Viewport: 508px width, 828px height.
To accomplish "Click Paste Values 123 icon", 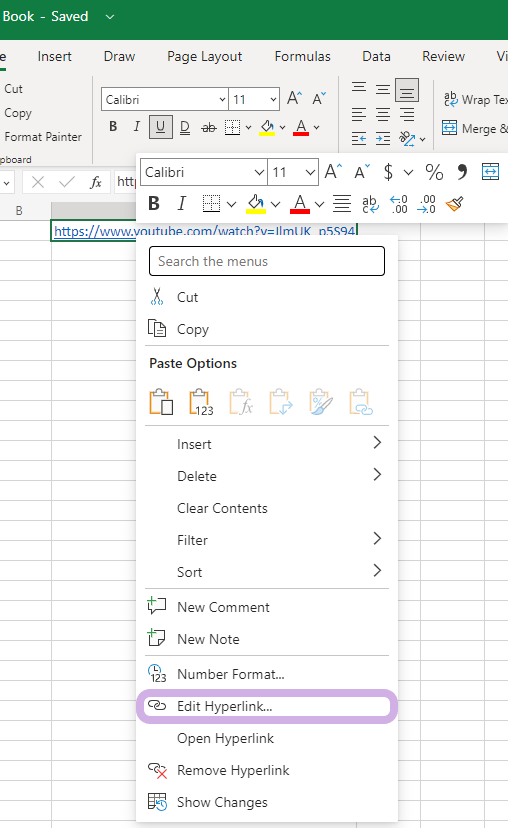I will [x=201, y=402].
